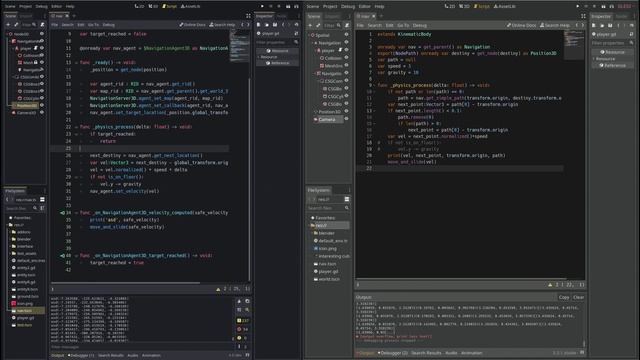Save resource icon in left window's Inspector
640x360 pixels.
[x=275, y=25]
